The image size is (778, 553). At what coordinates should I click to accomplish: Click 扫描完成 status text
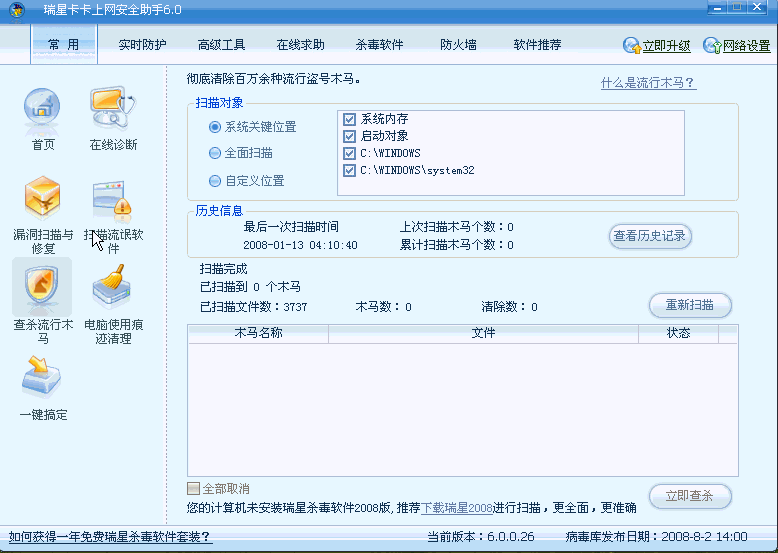pyautogui.click(x=223, y=269)
